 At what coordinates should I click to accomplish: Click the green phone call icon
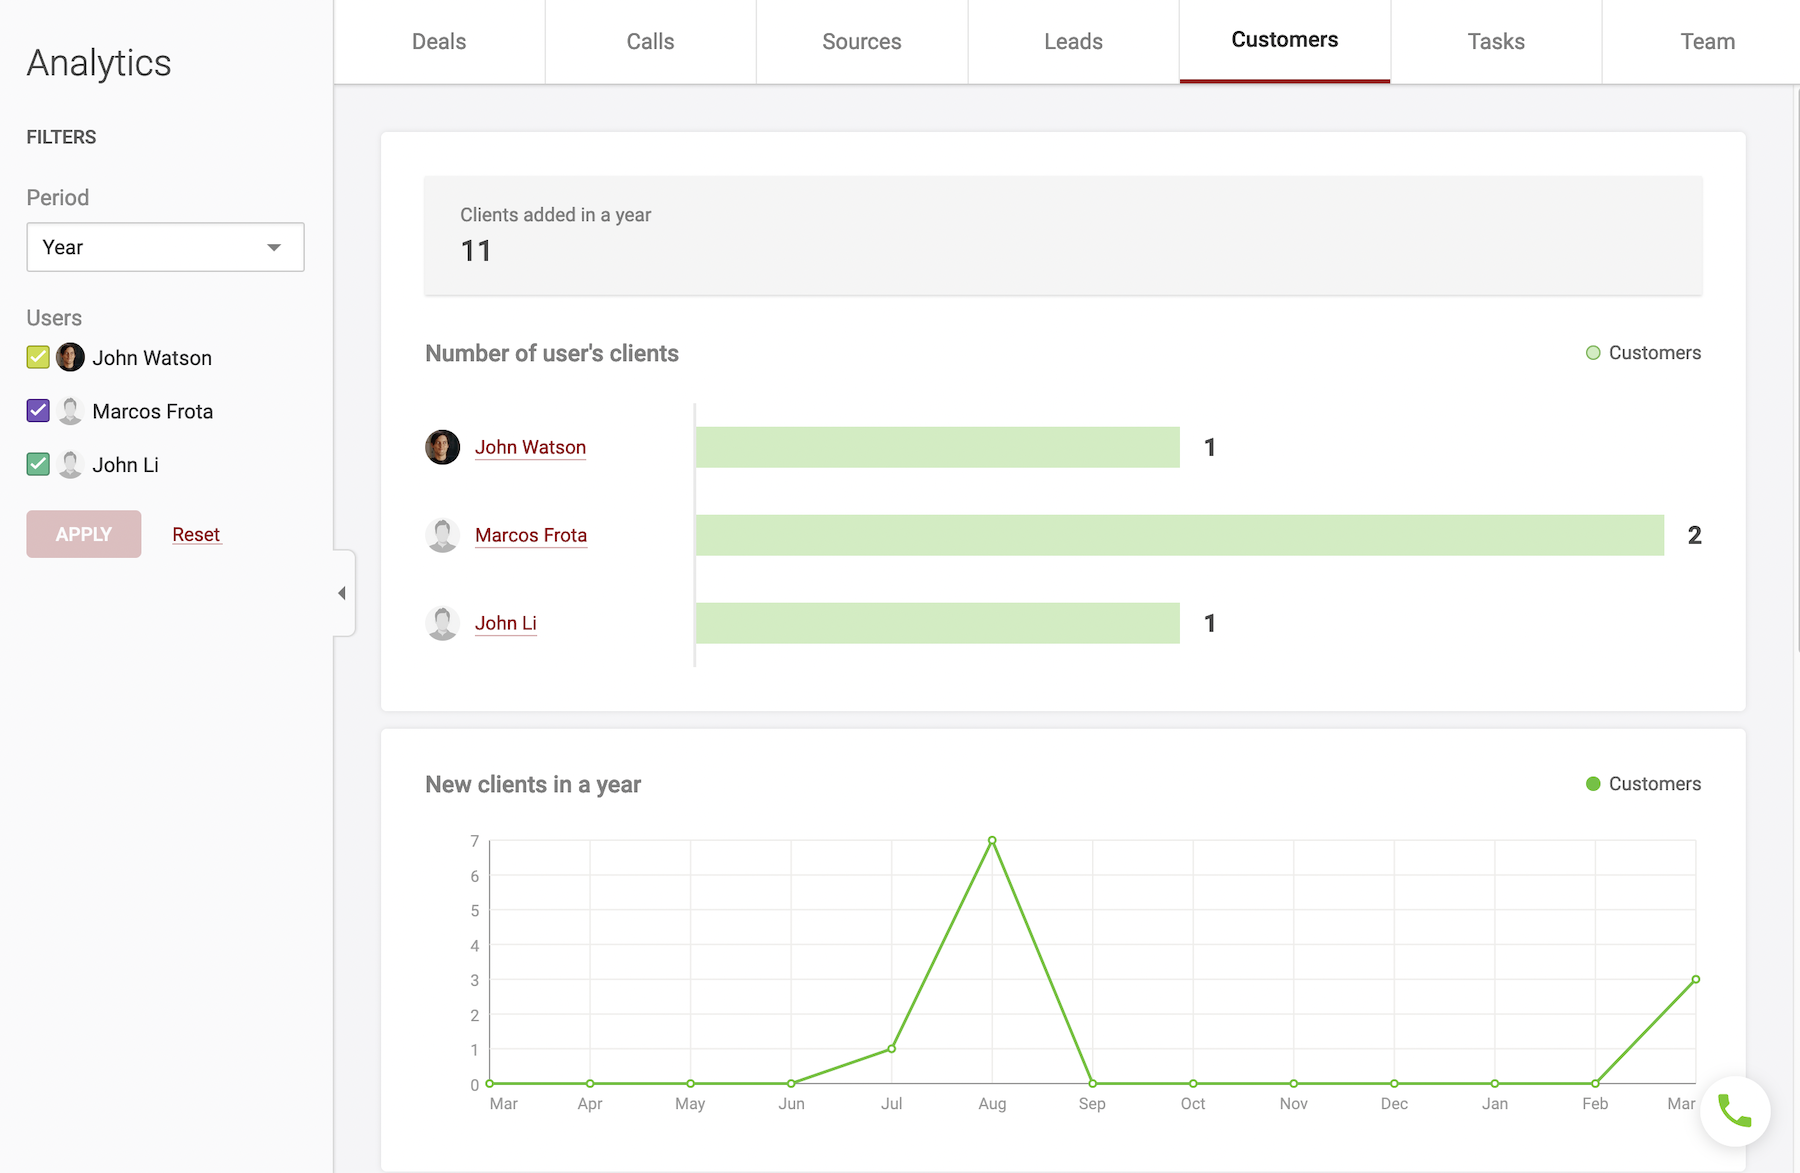pos(1735,1111)
